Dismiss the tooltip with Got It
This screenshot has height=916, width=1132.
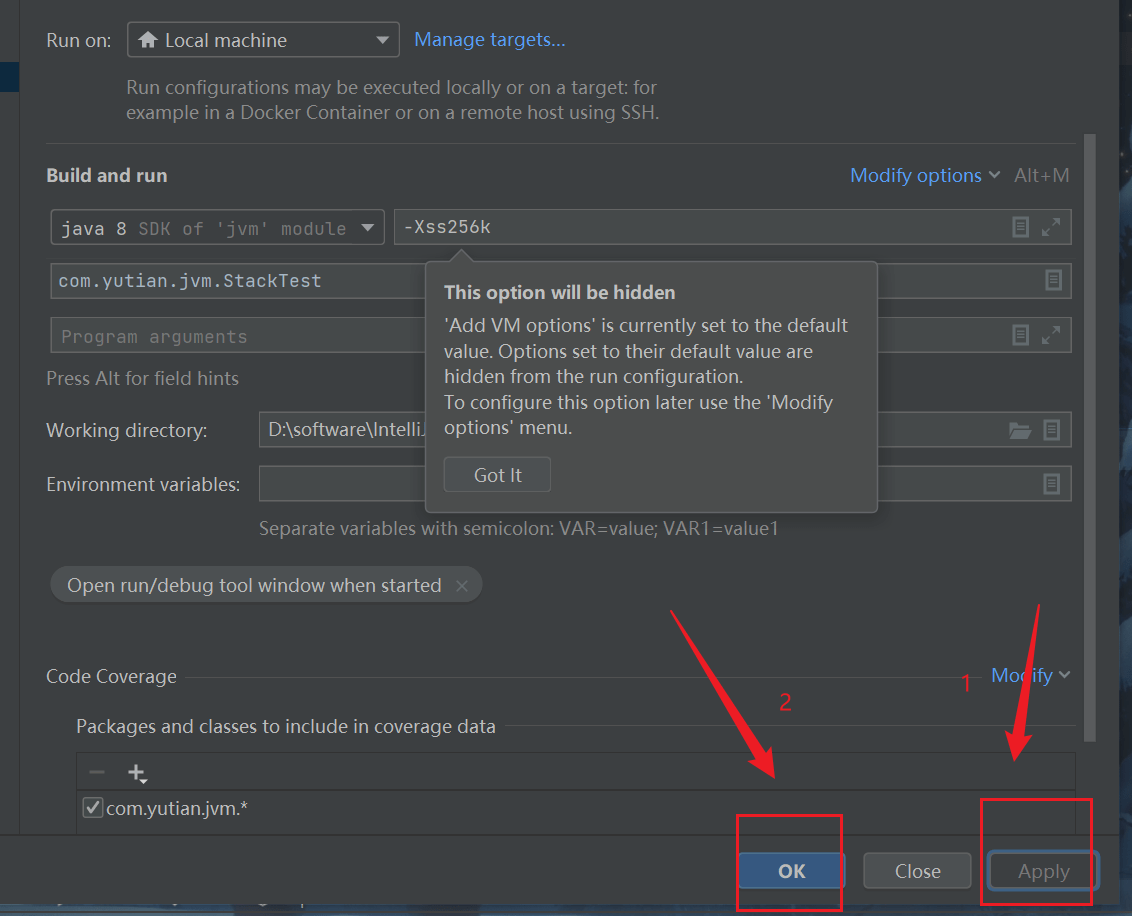tap(497, 475)
